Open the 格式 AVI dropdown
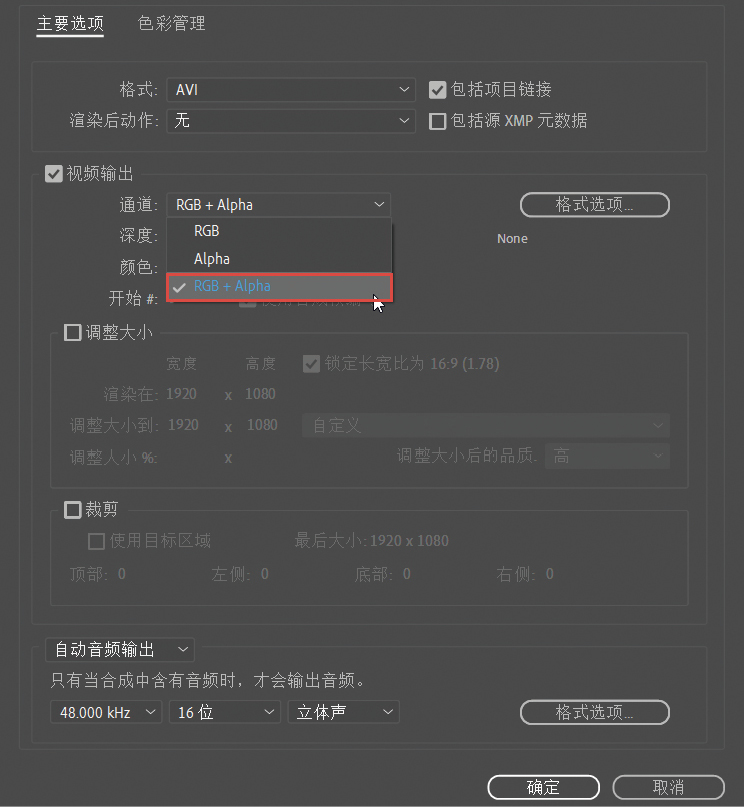Screen dimensions: 744x807 [x=291, y=90]
